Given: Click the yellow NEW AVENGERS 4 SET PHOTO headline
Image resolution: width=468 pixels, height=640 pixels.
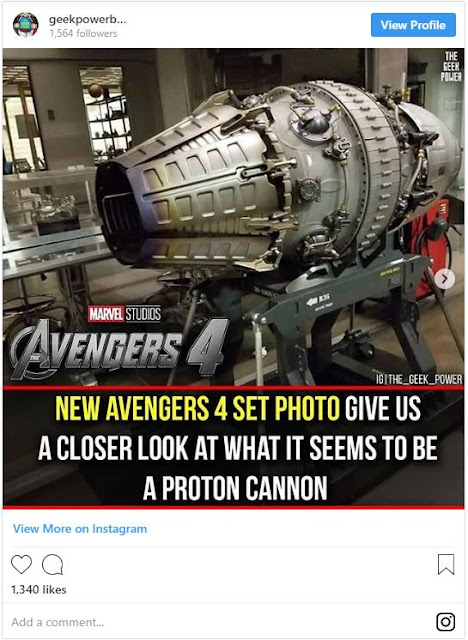Looking at the screenshot, I should [198, 408].
